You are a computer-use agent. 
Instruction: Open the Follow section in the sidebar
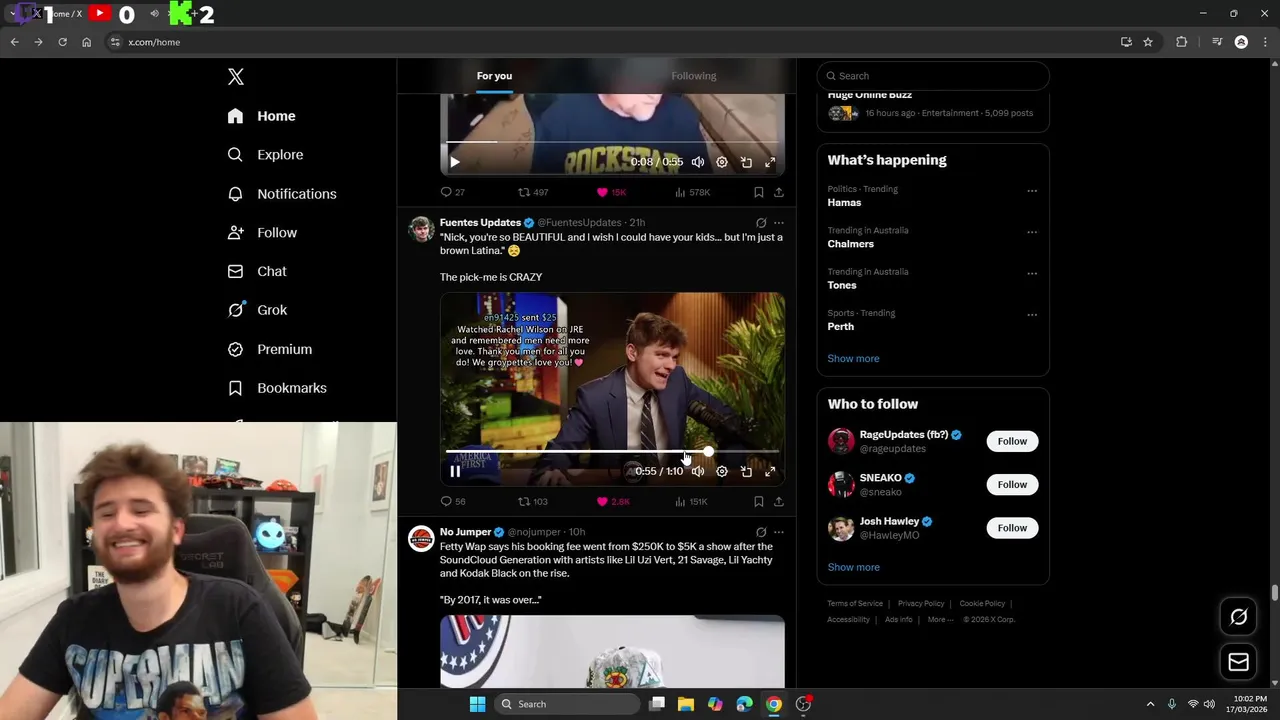pyautogui.click(x=262, y=233)
